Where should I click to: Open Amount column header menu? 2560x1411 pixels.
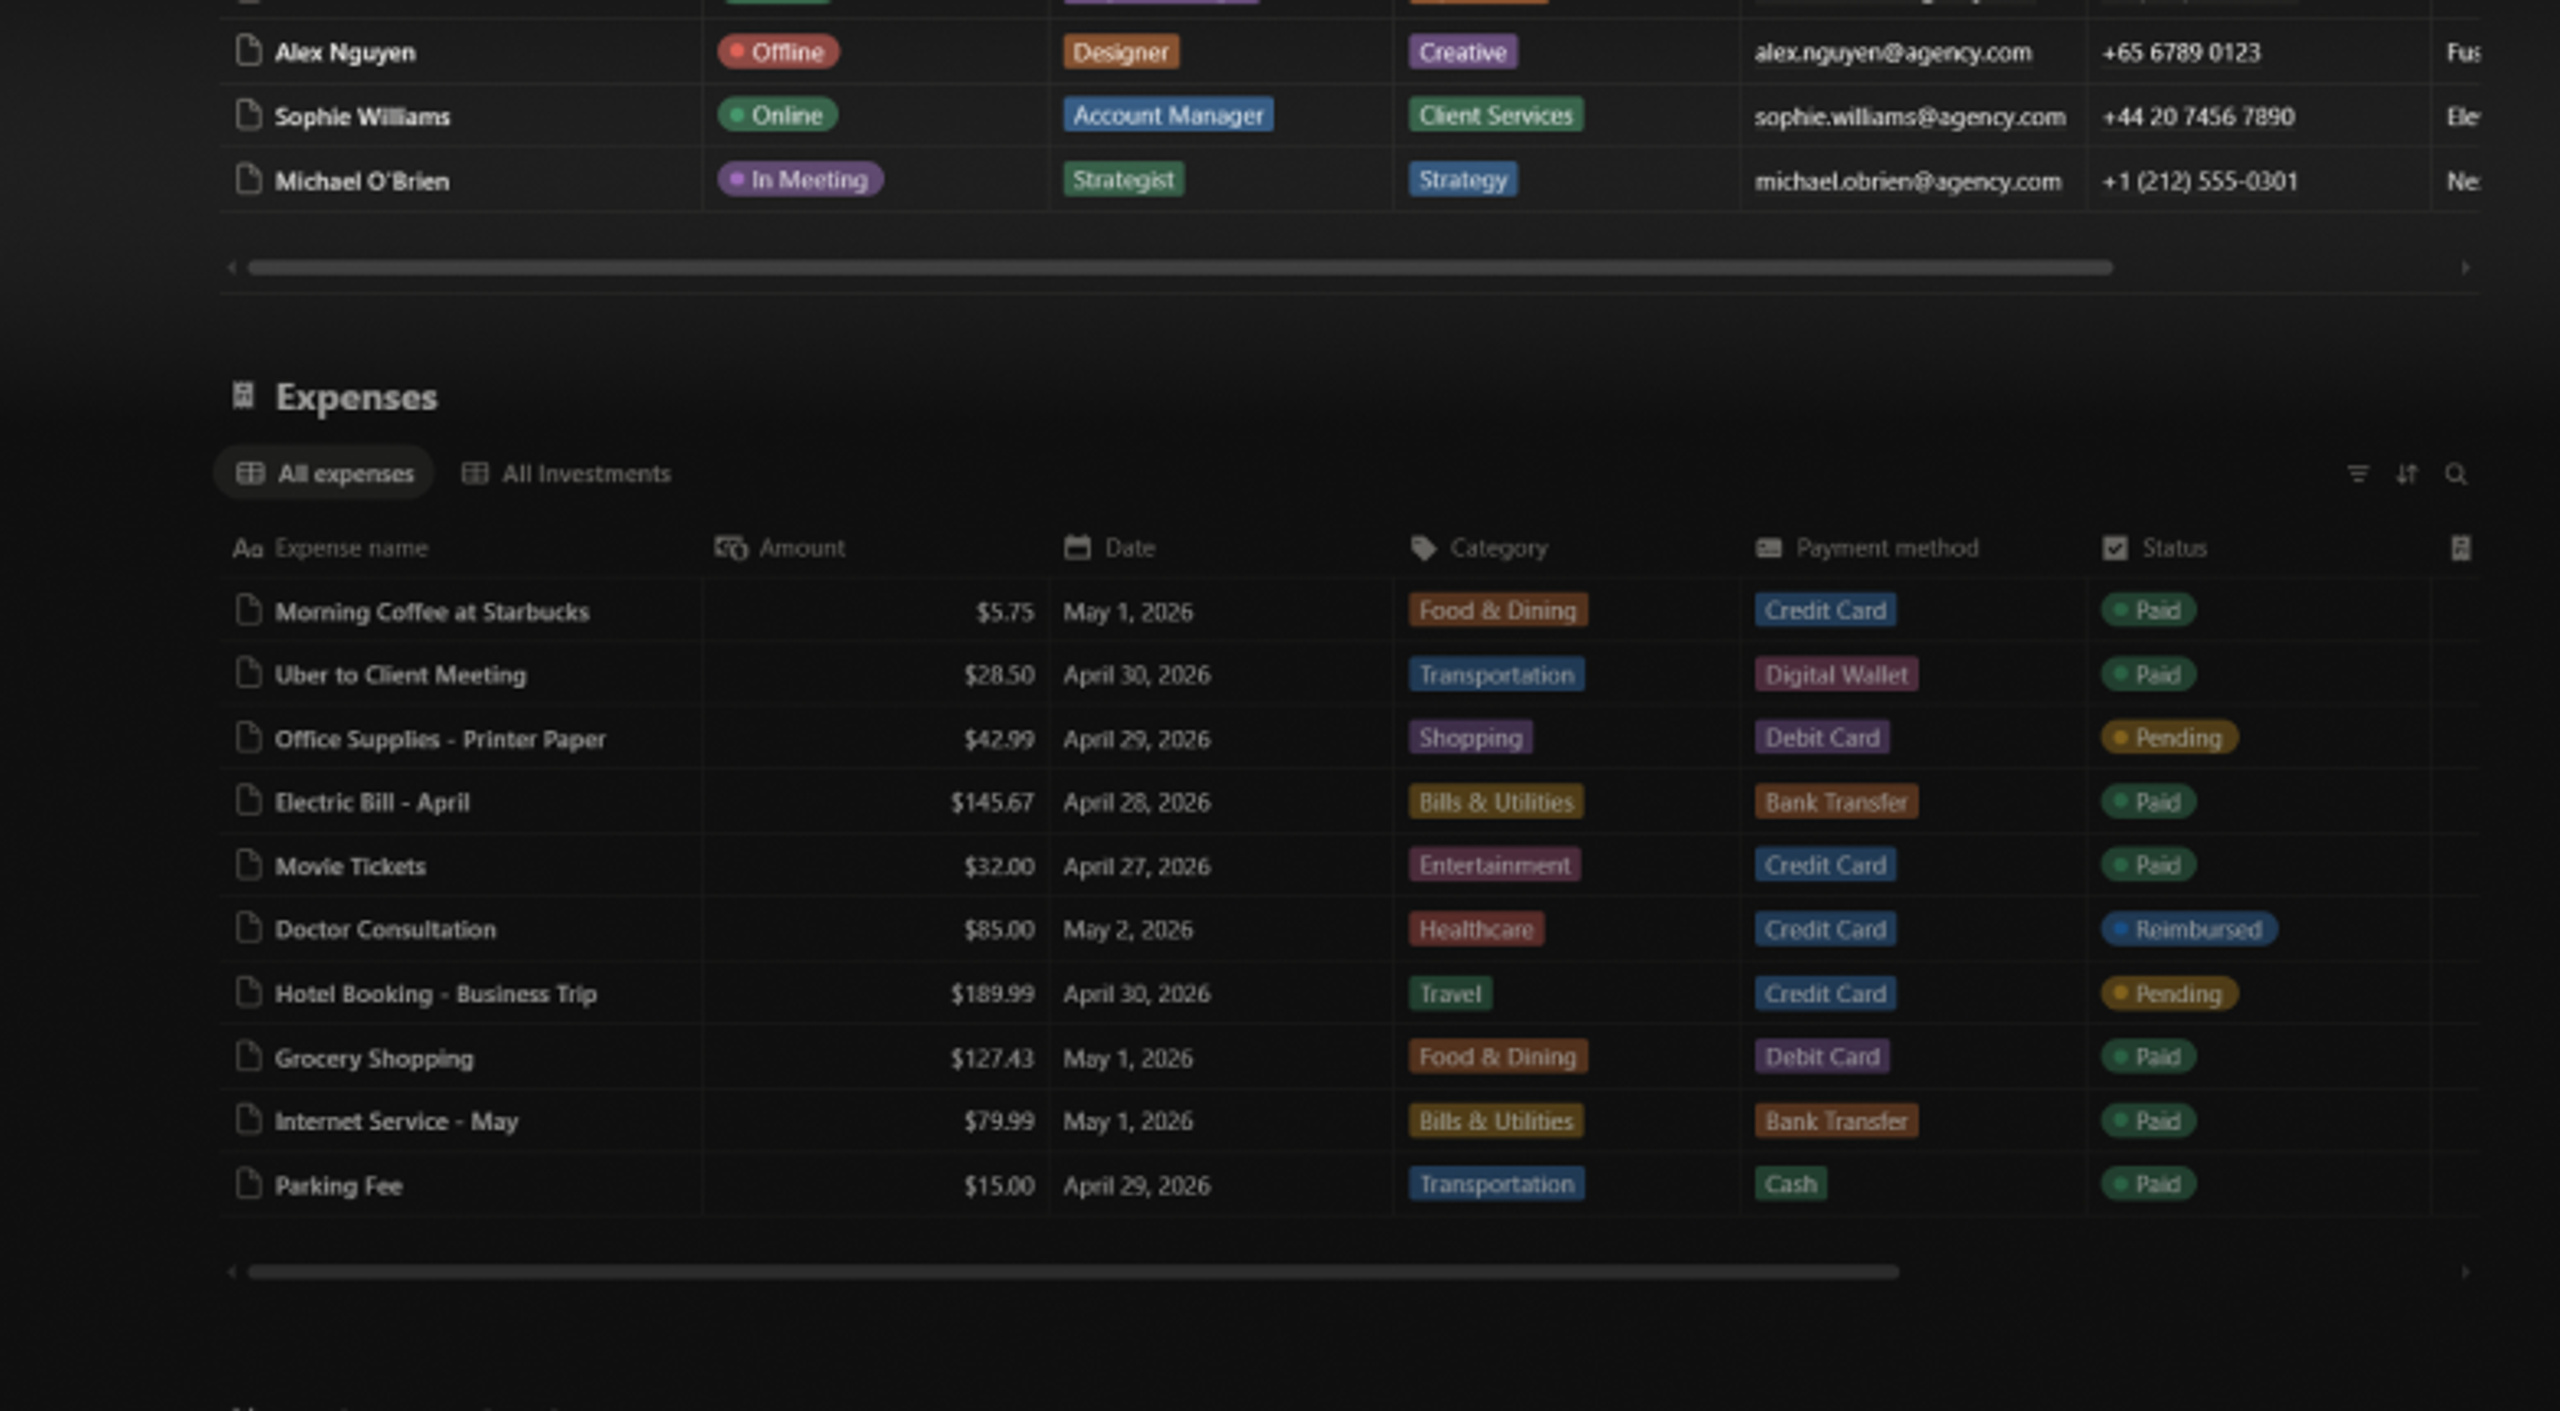(780, 548)
